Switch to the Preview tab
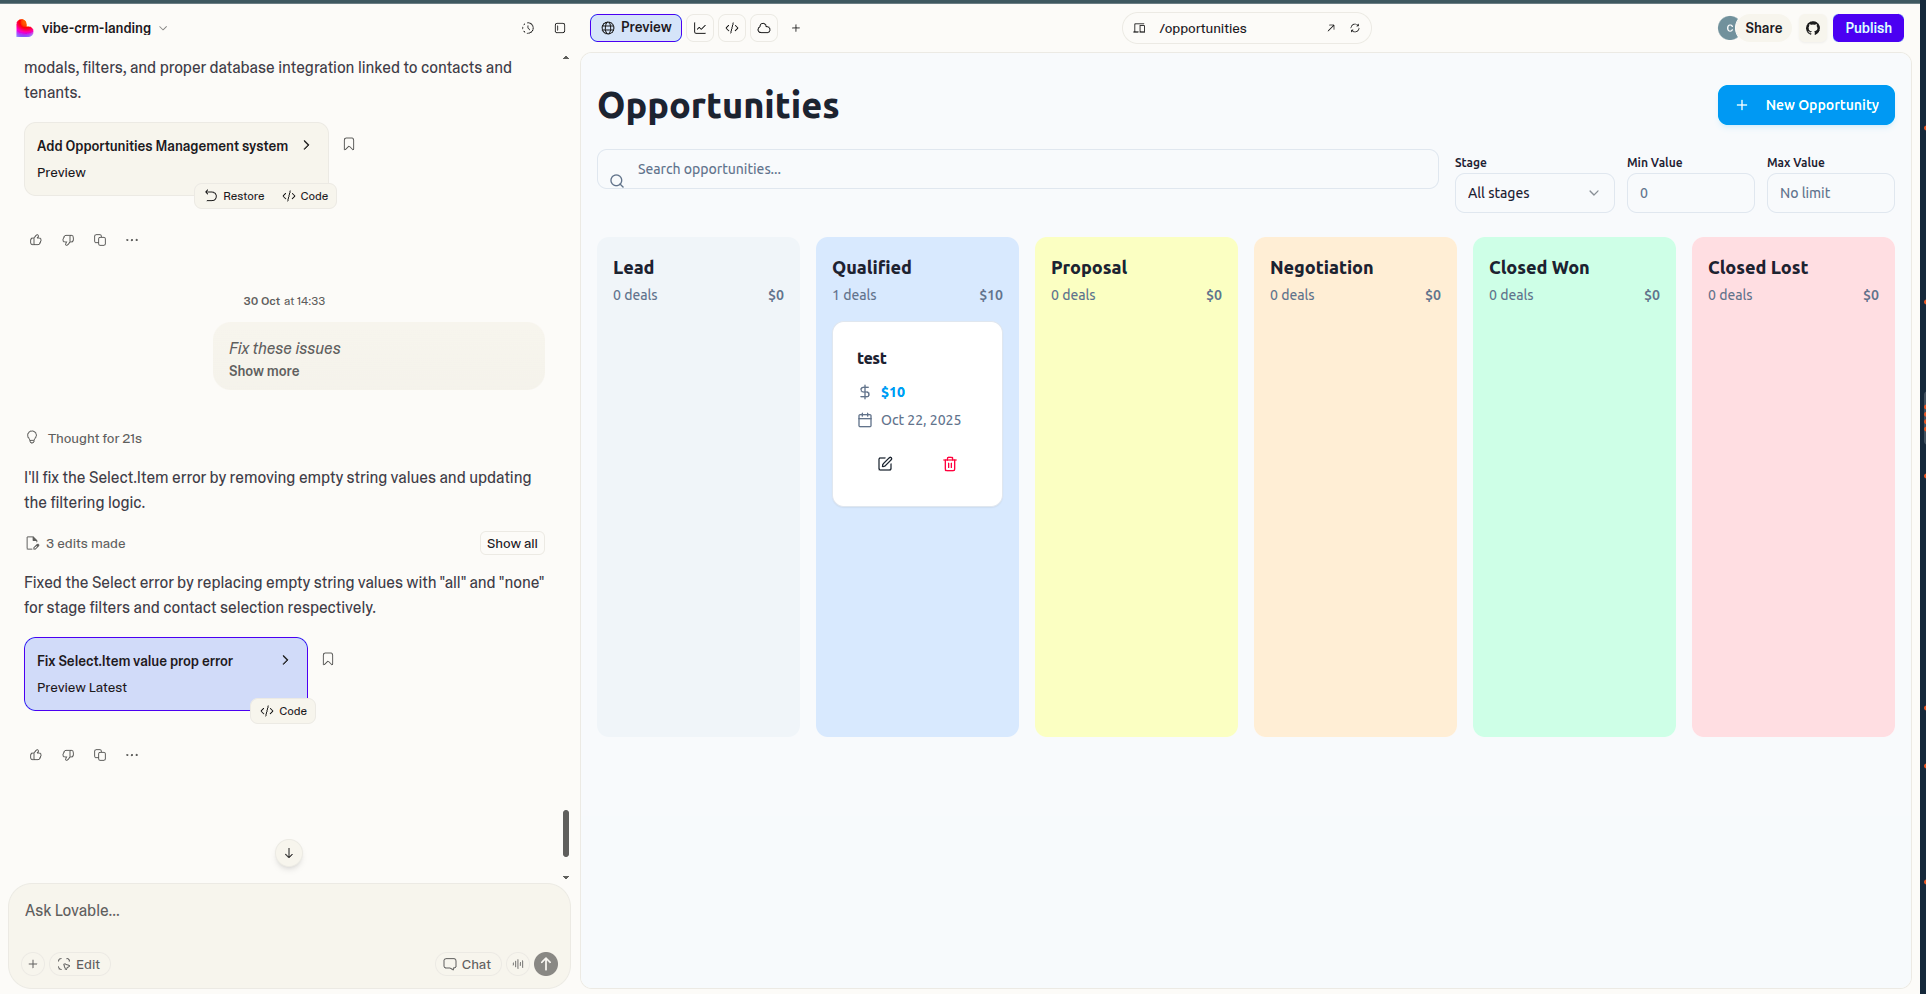1926x994 pixels. (636, 28)
